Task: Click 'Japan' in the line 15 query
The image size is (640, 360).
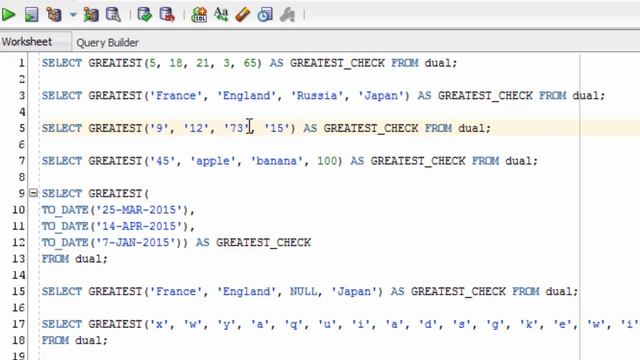Action: pos(354,291)
